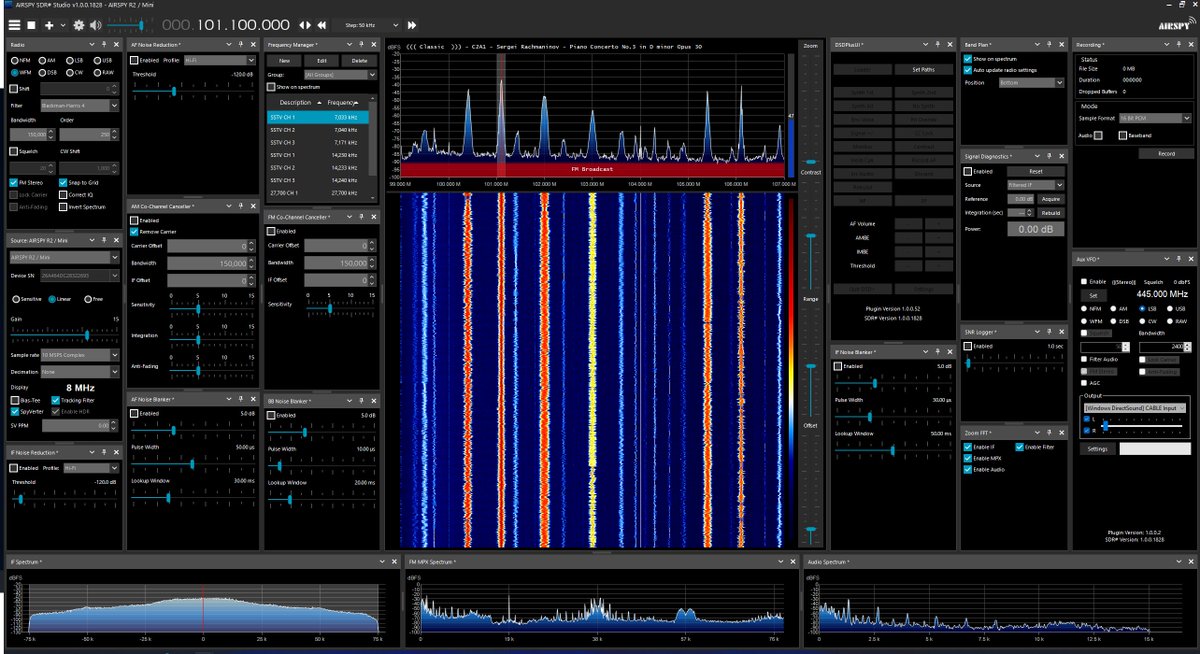Pin the Recording panel
The height and width of the screenshot is (654, 1200).
pyautogui.click(x=1179, y=45)
